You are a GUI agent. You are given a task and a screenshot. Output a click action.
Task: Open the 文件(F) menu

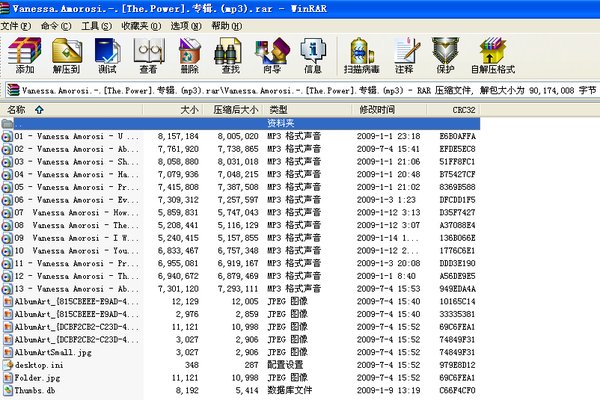[x=16, y=26]
